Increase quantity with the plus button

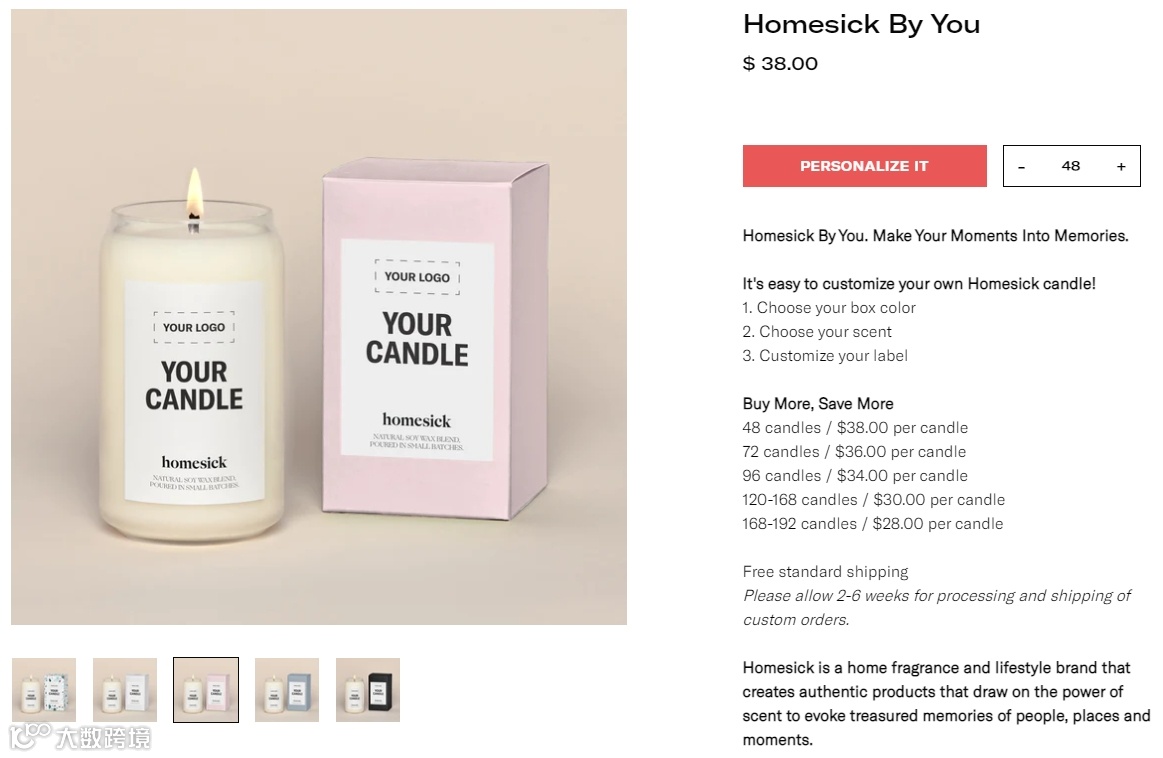point(1121,167)
